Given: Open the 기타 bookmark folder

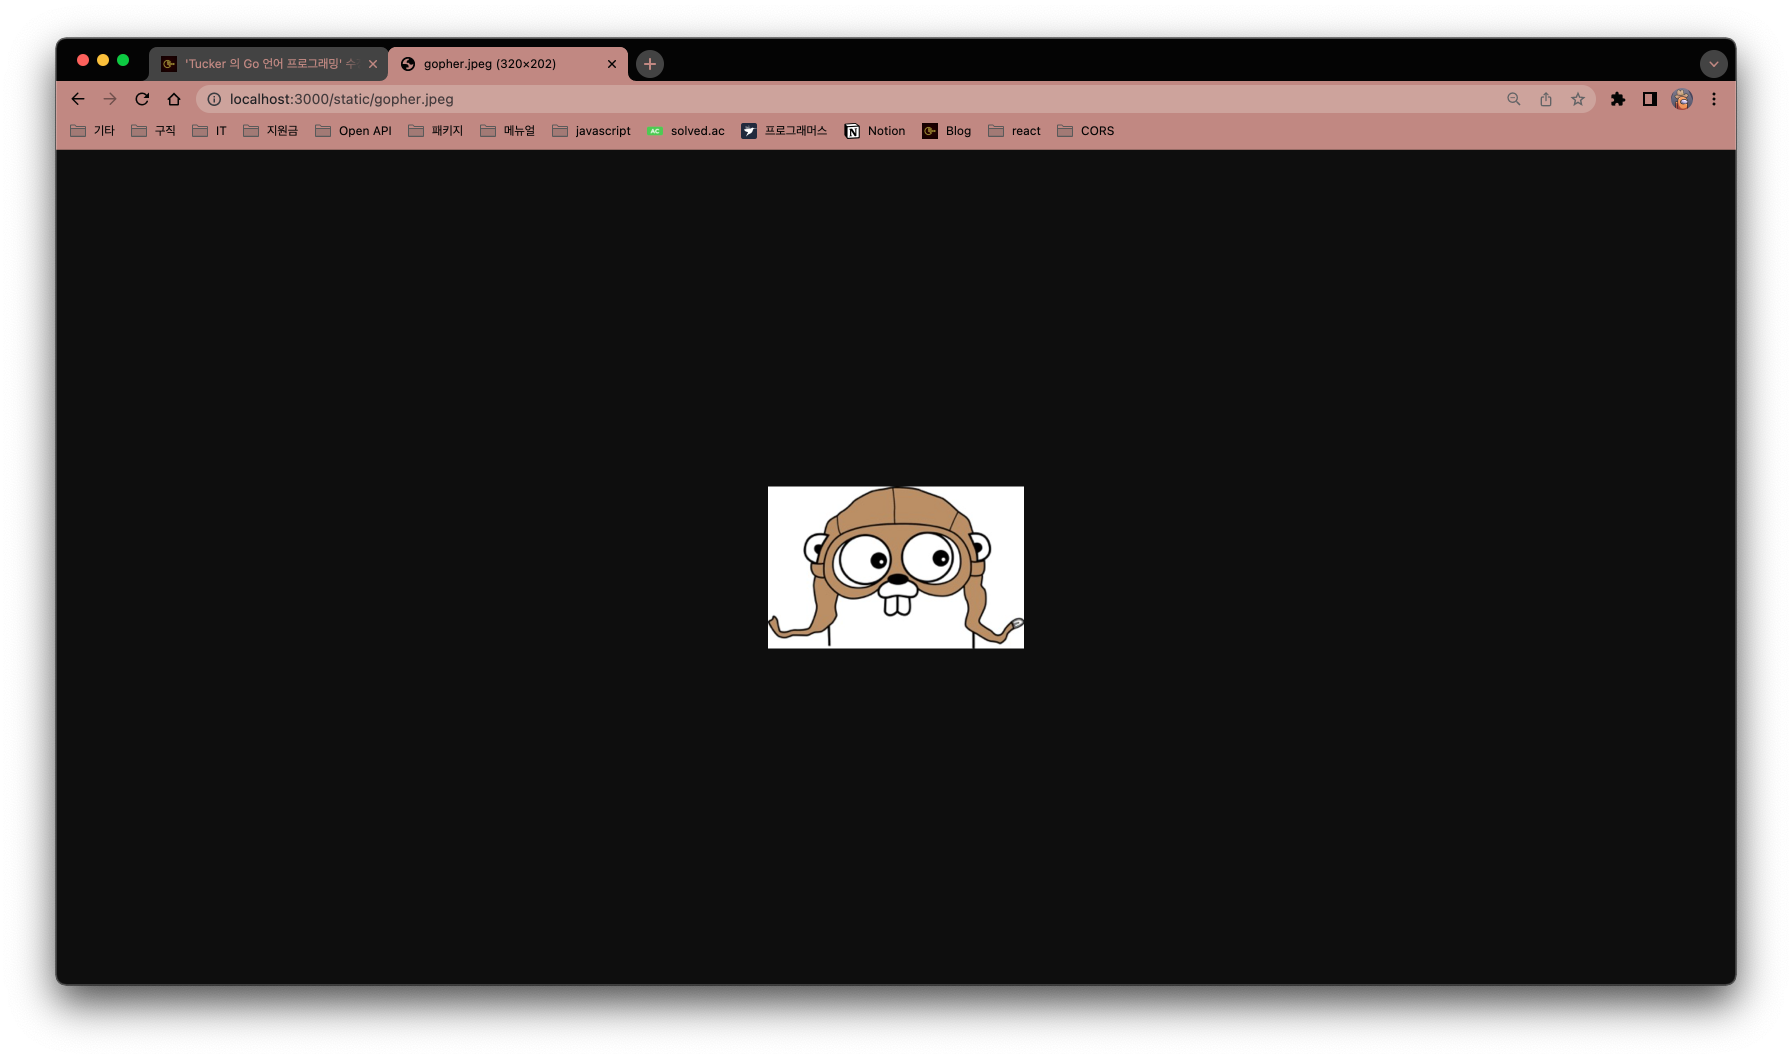Looking at the screenshot, I should click(92, 131).
